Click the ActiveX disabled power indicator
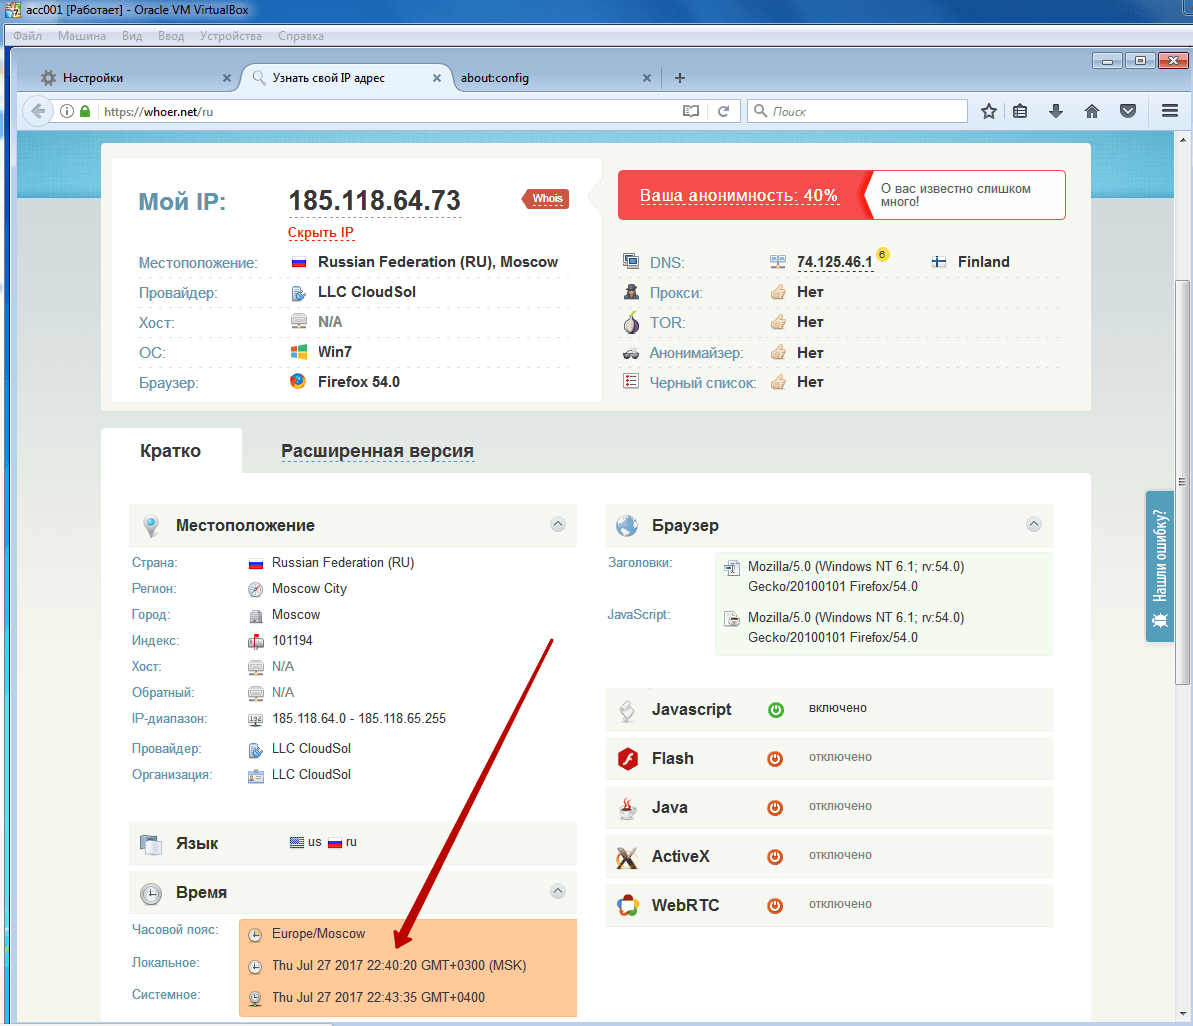 click(775, 856)
